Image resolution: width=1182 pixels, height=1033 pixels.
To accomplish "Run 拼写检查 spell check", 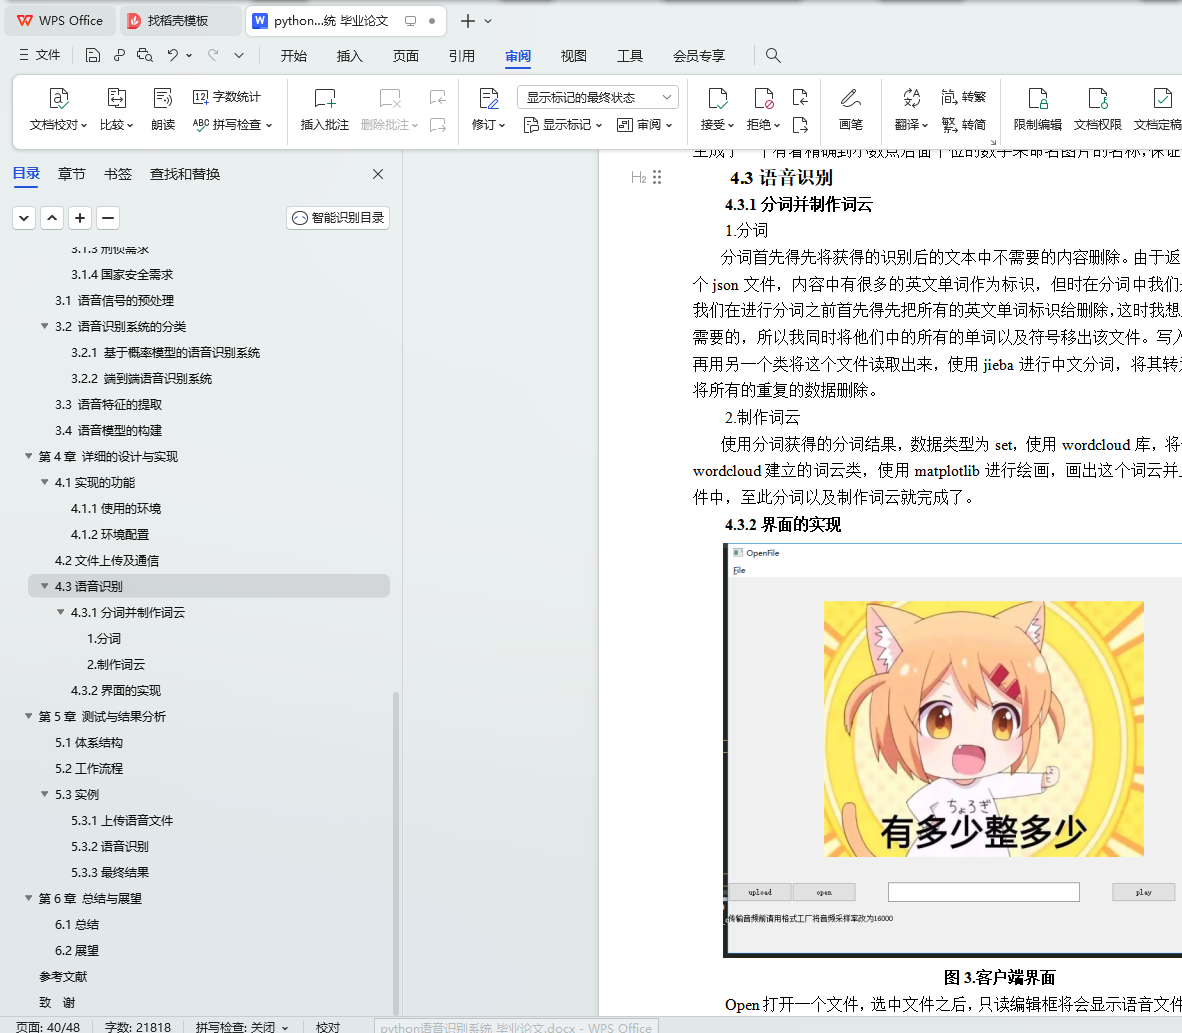I will pos(232,124).
